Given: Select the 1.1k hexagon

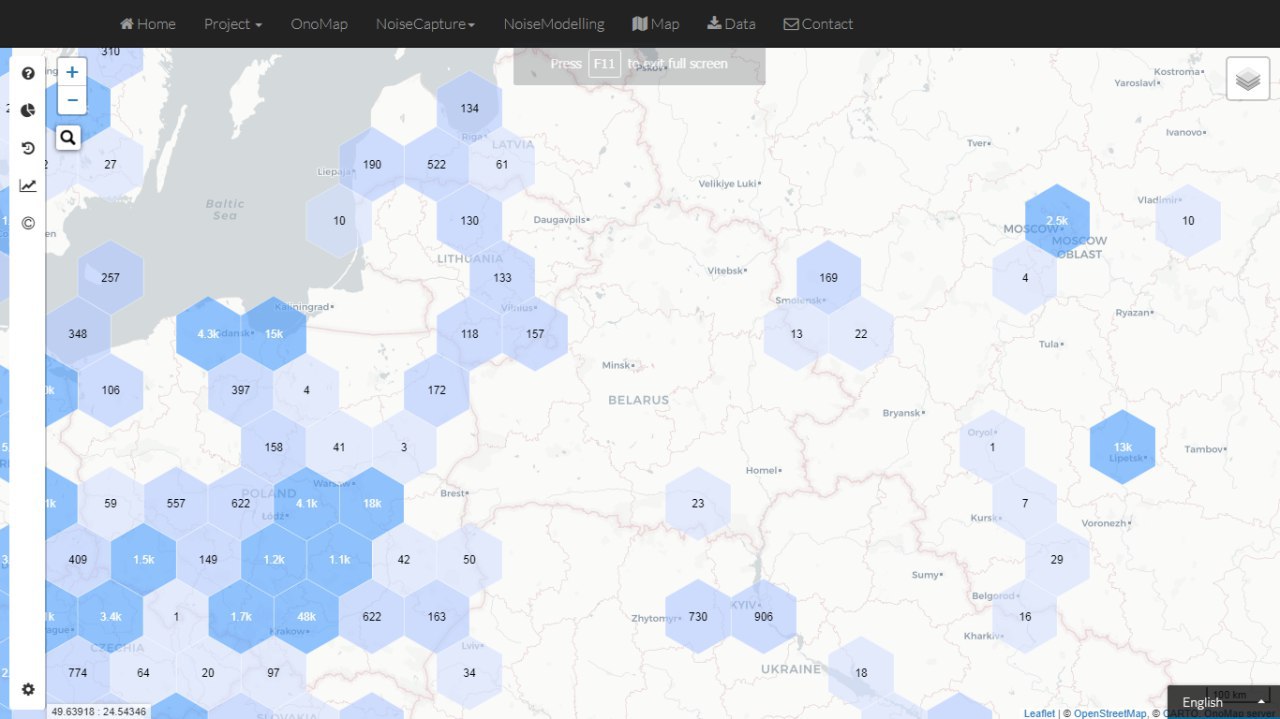Looking at the screenshot, I should click(x=340, y=560).
